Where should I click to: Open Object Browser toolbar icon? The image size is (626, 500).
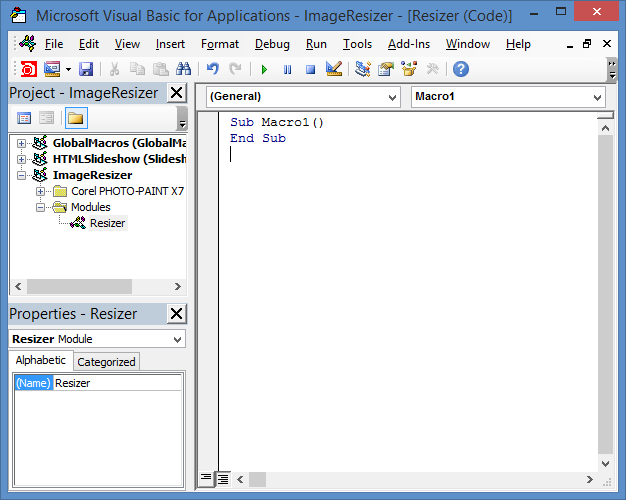click(409, 69)
